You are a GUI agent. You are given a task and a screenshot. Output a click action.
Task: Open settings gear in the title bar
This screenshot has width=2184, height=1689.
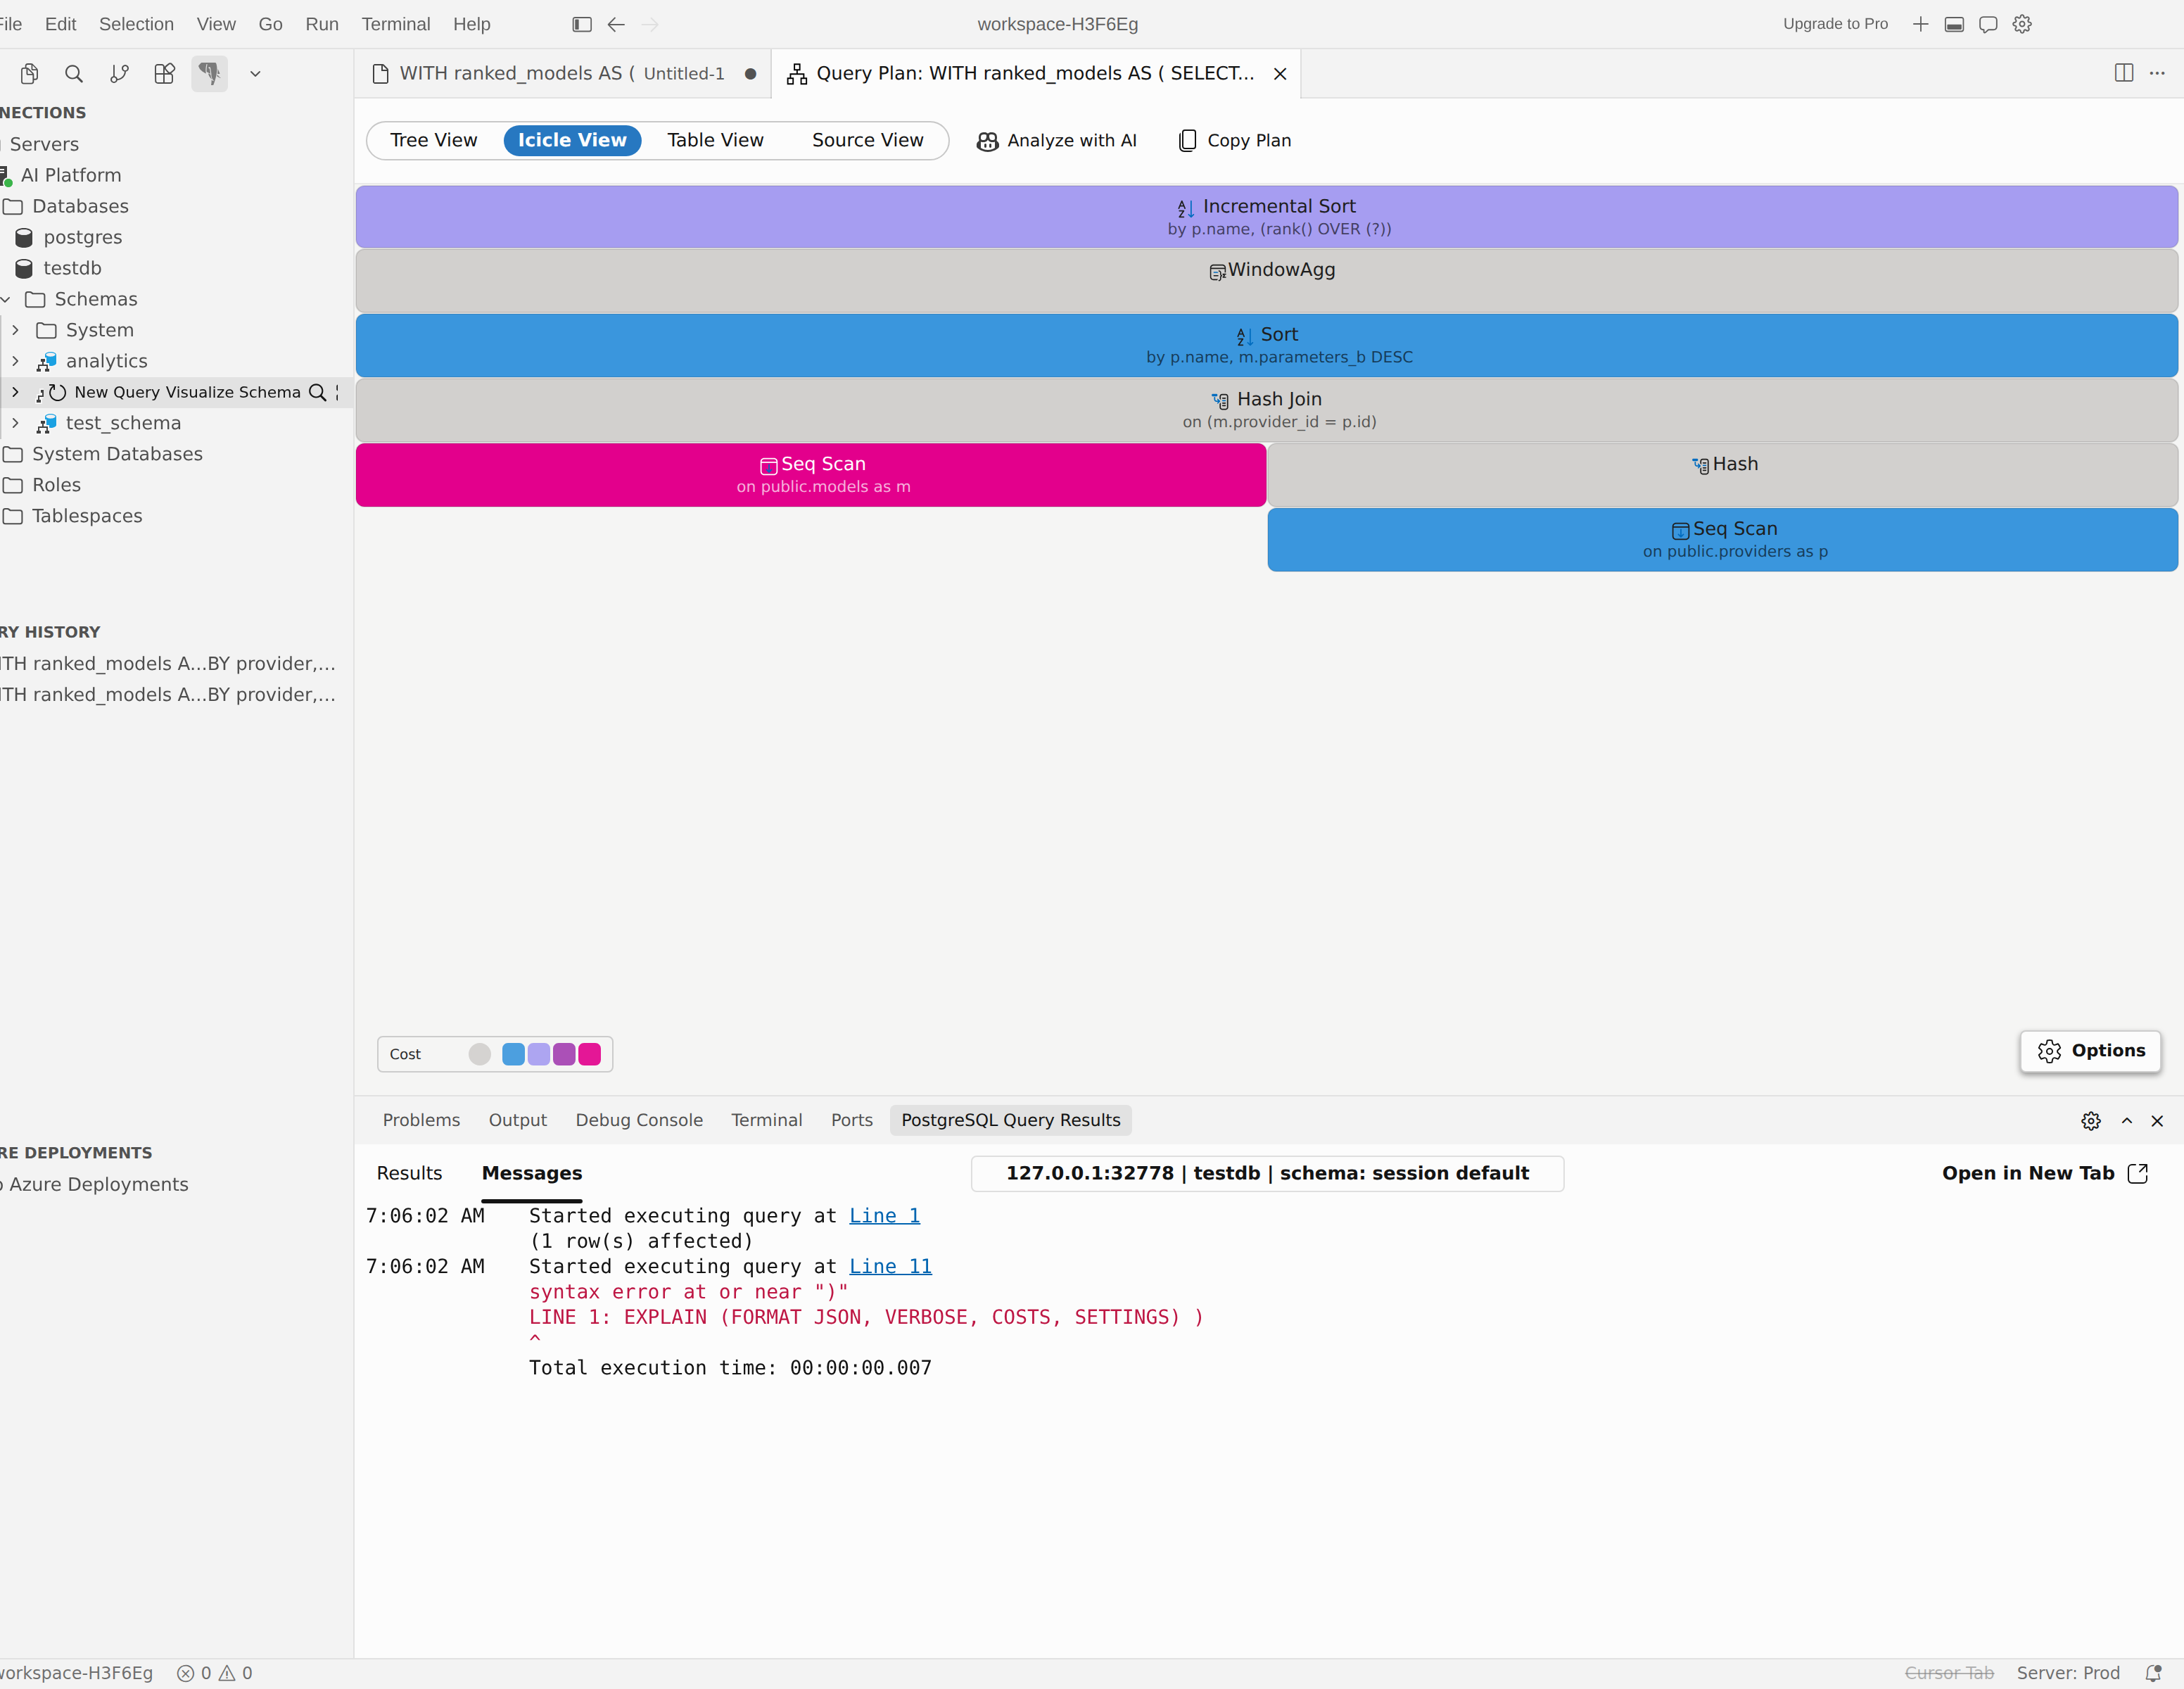coord(2022,24)
